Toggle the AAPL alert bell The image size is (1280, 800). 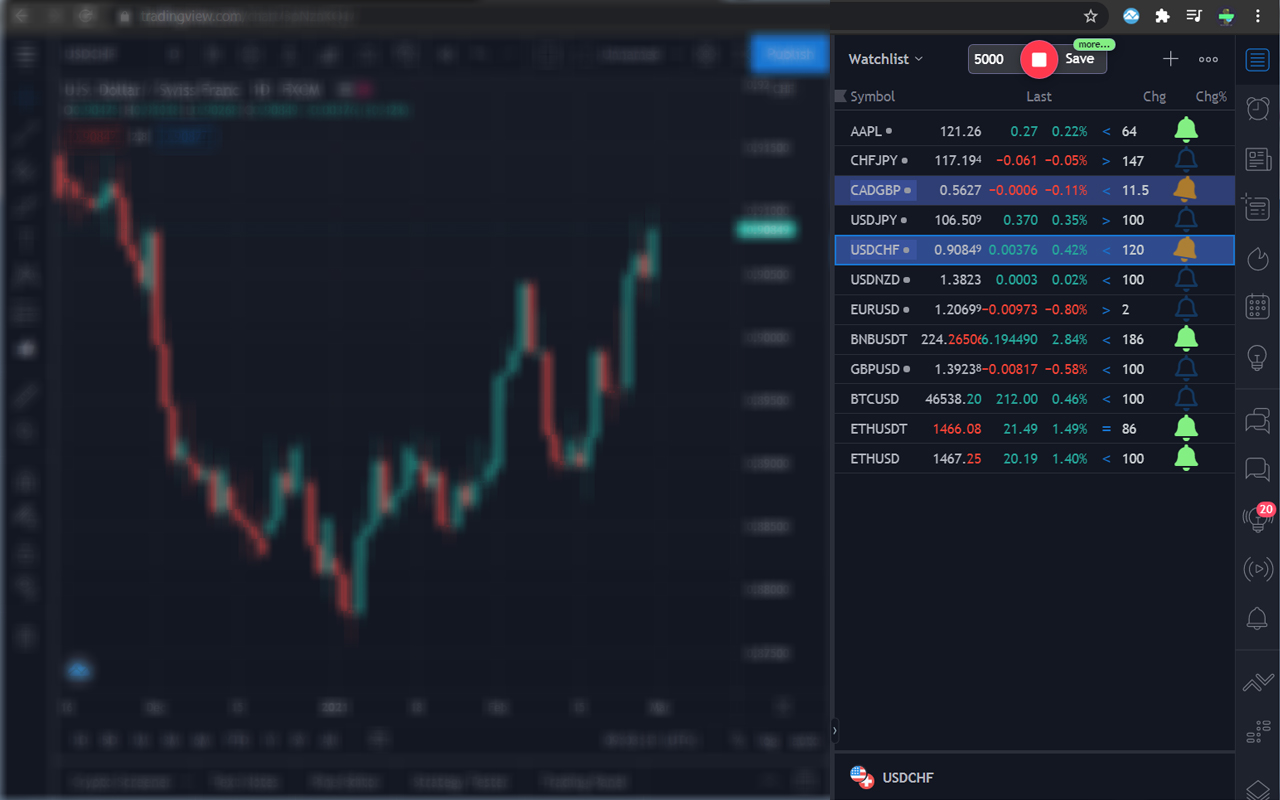tap(1186, 130)
